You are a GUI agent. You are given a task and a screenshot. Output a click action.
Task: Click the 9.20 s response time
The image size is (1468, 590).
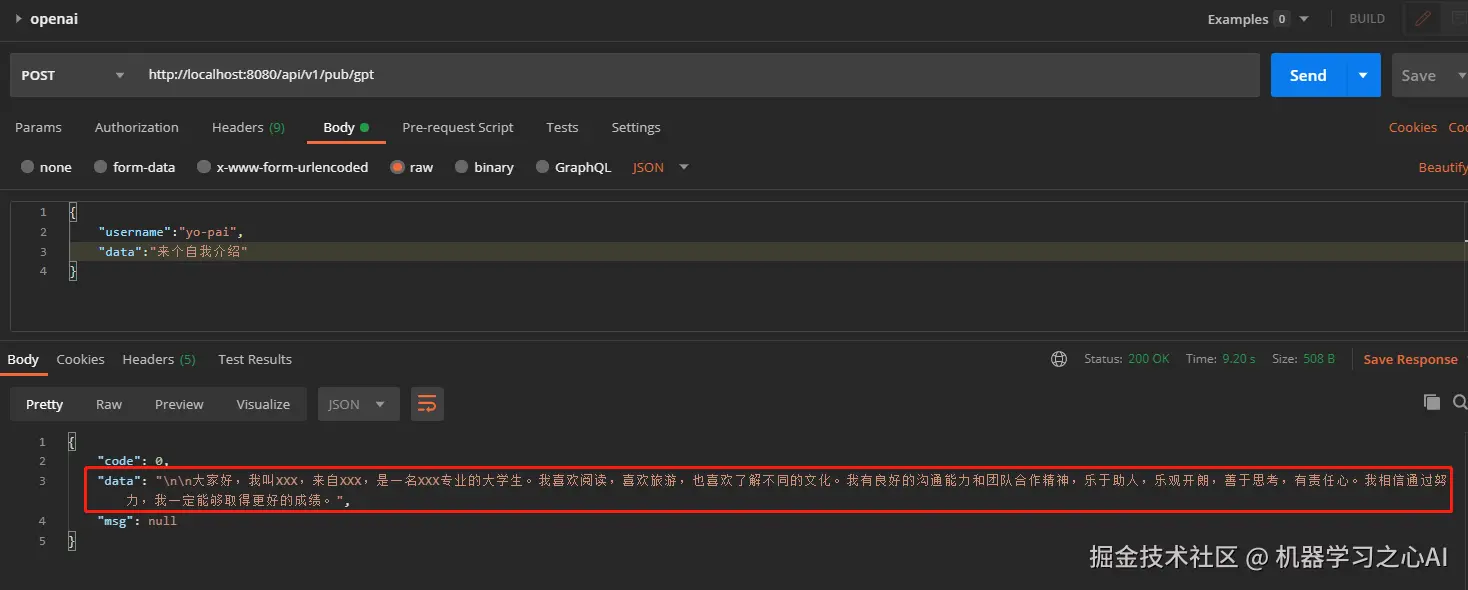pyautogui.click(x=1239, y=359)
